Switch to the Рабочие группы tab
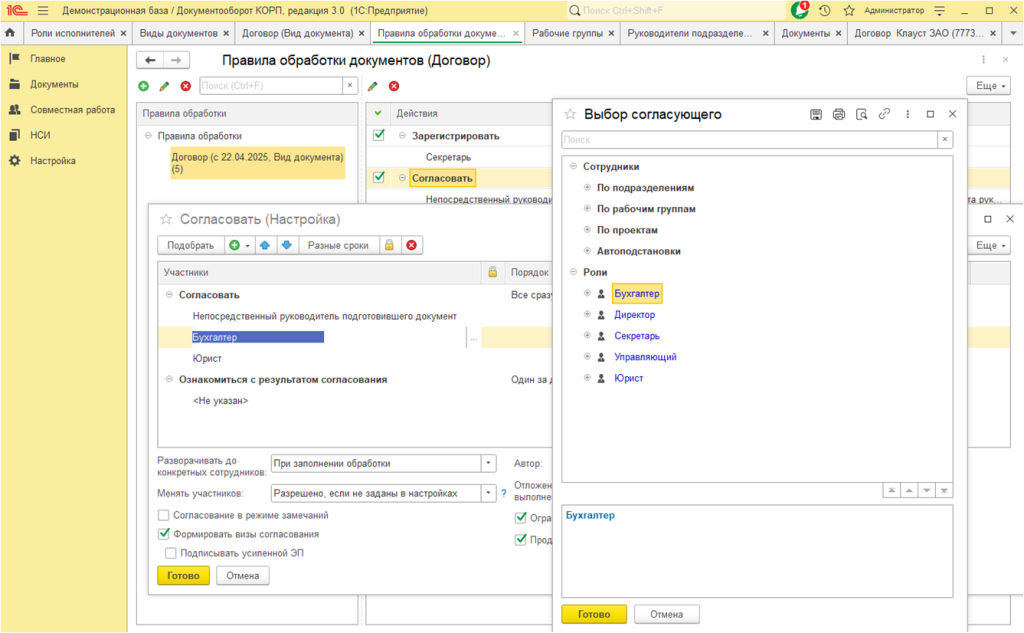Image resolution: width=1024 pixels, height=633 pixels. tap(567, 33)
